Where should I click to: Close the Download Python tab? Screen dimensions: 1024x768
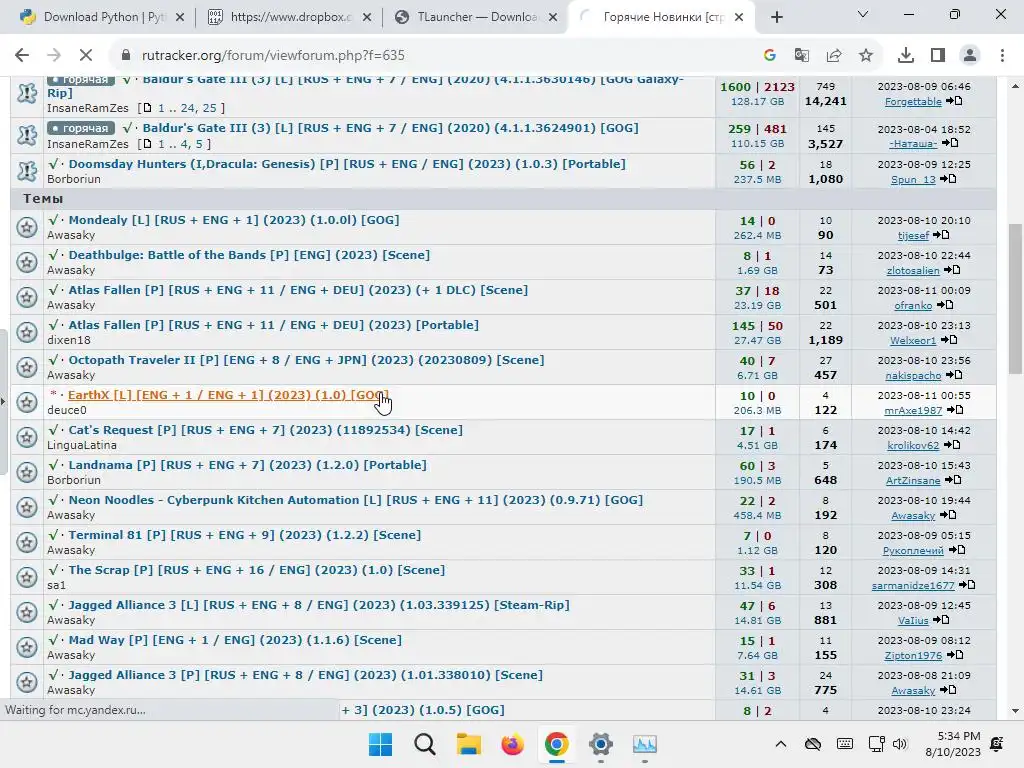180,18
